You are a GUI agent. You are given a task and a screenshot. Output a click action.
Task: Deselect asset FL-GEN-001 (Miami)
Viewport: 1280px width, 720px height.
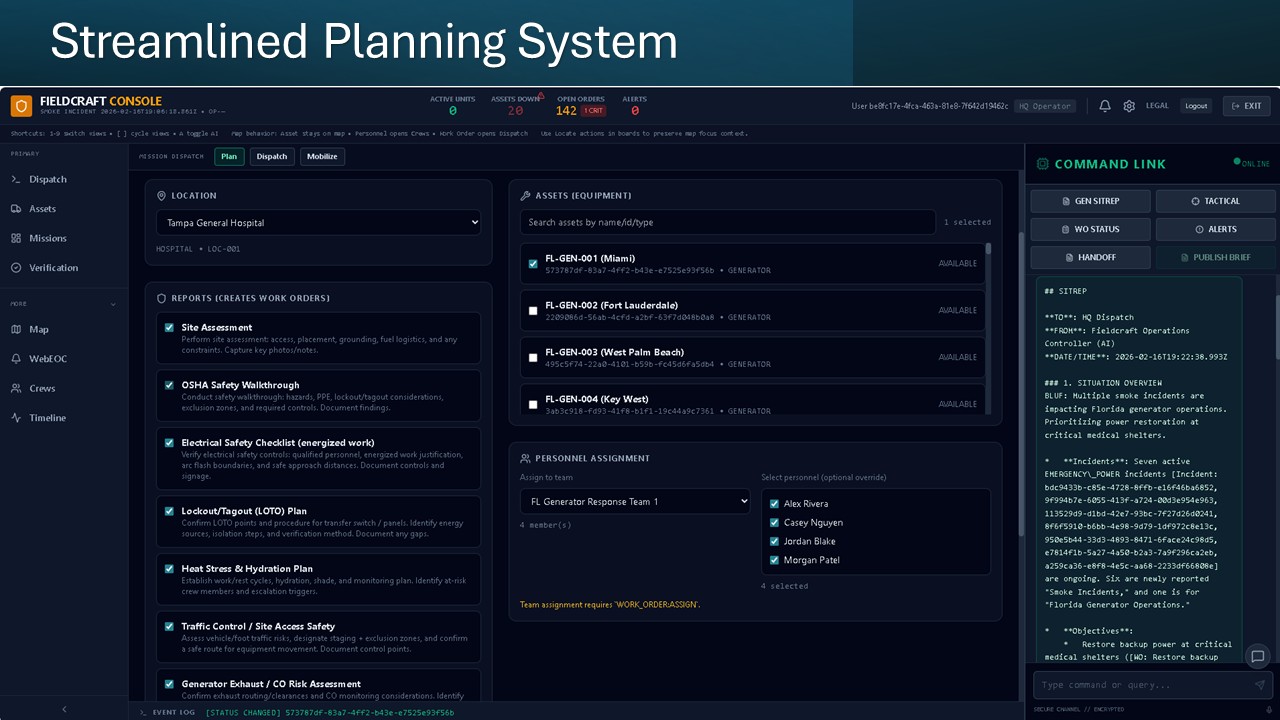(x=533, y=264)
